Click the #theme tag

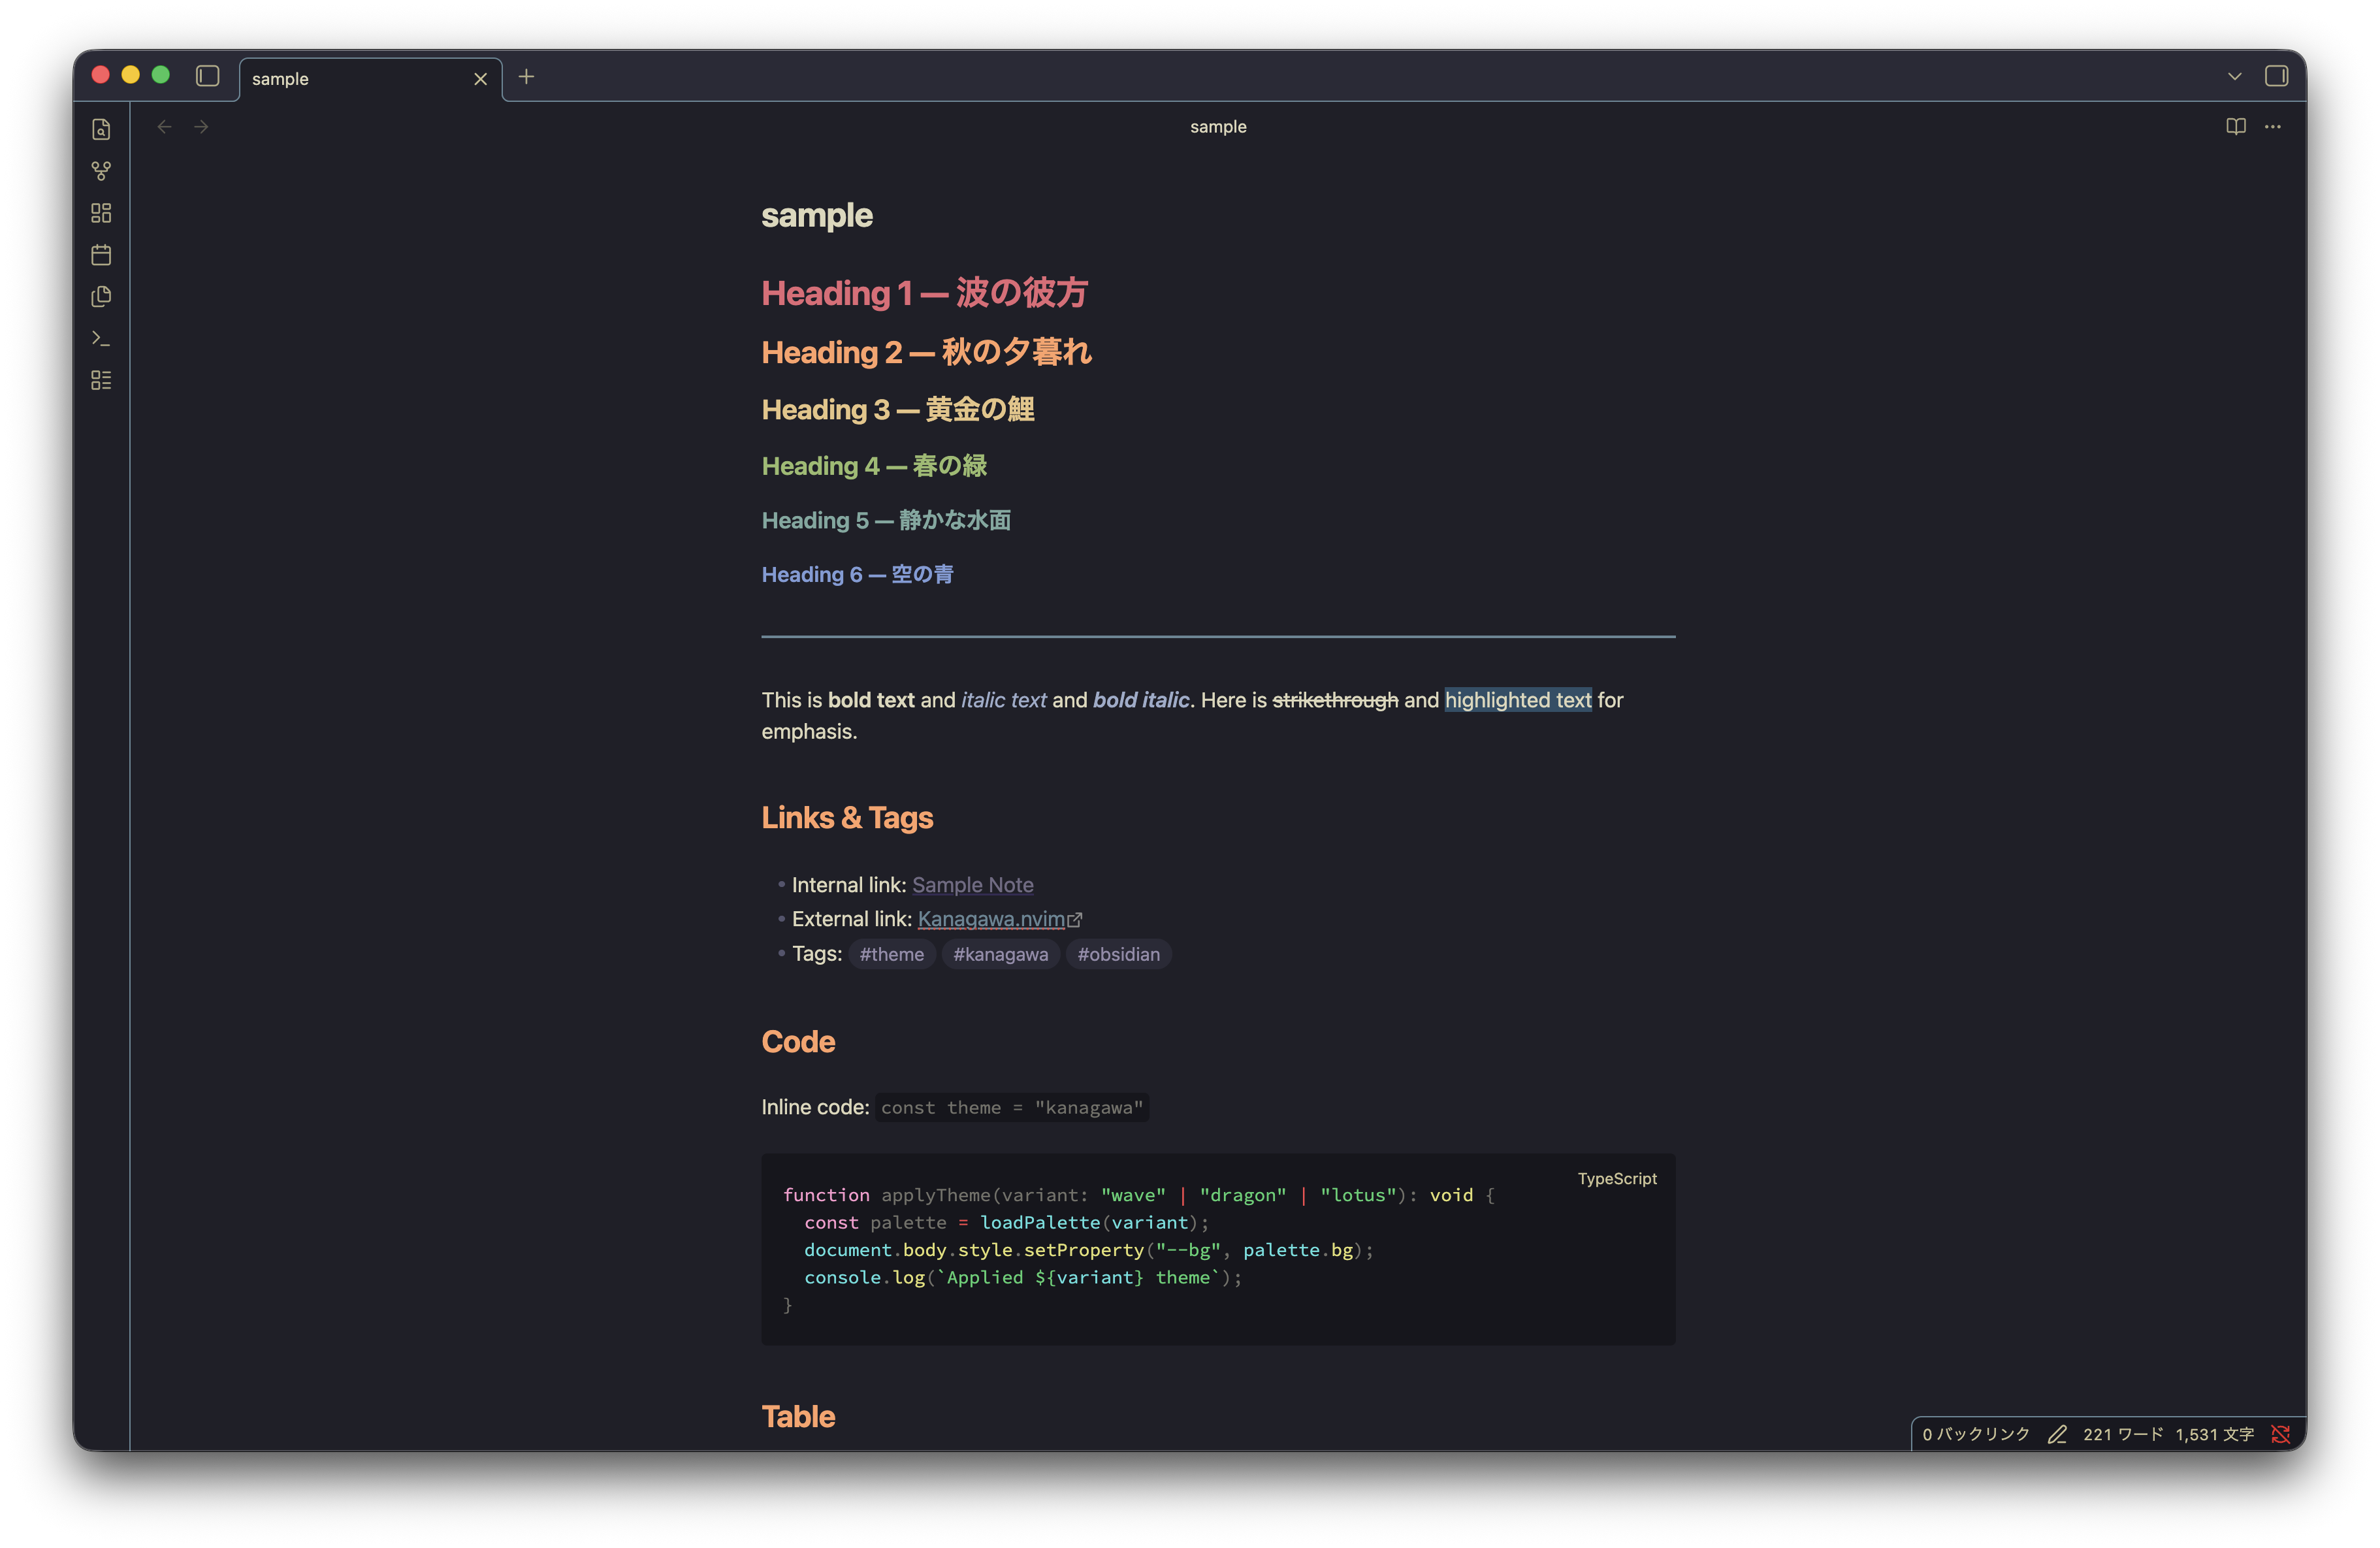[892, 954]
